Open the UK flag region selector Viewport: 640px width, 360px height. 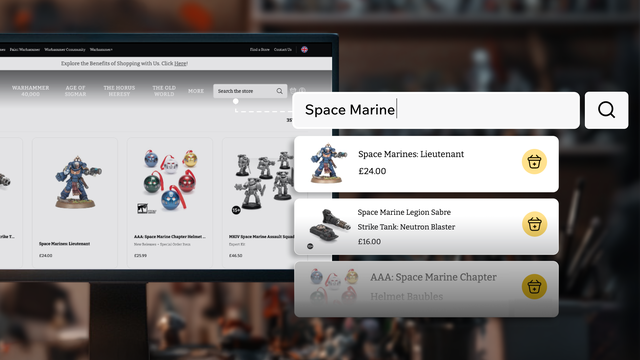tap(304, 49)
